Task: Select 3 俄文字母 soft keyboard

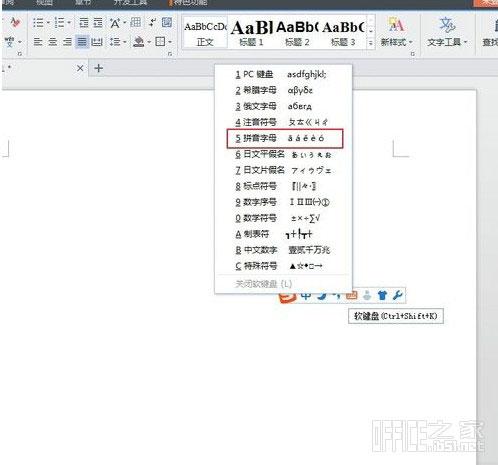Action: (283, 106)
